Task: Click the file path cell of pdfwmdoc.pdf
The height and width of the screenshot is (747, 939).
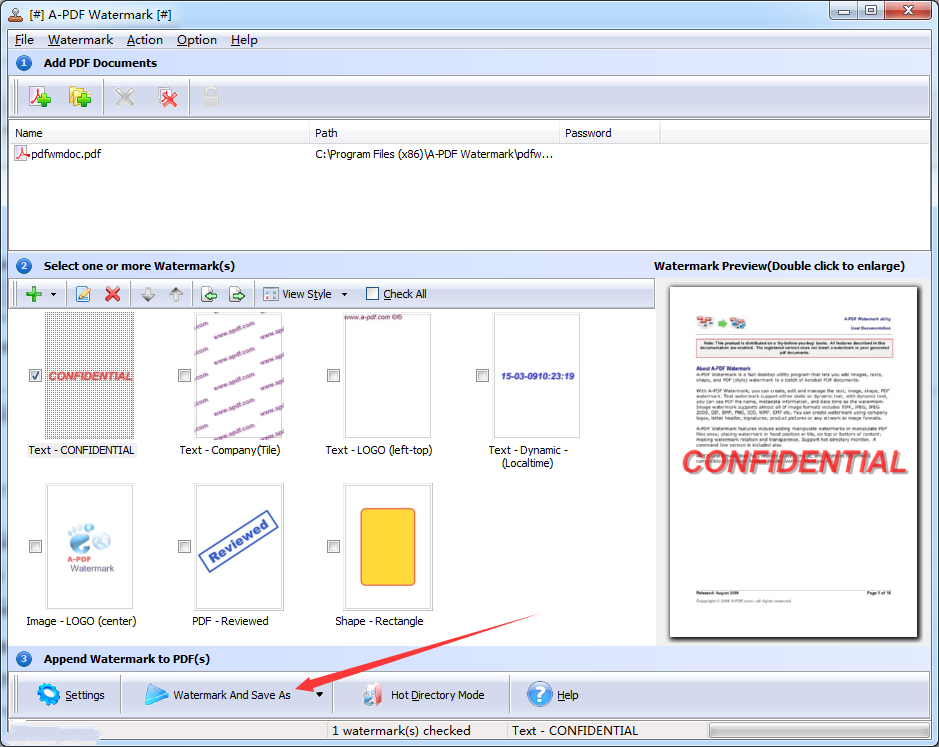Action: pyautogui.click(x=434, y=154)
